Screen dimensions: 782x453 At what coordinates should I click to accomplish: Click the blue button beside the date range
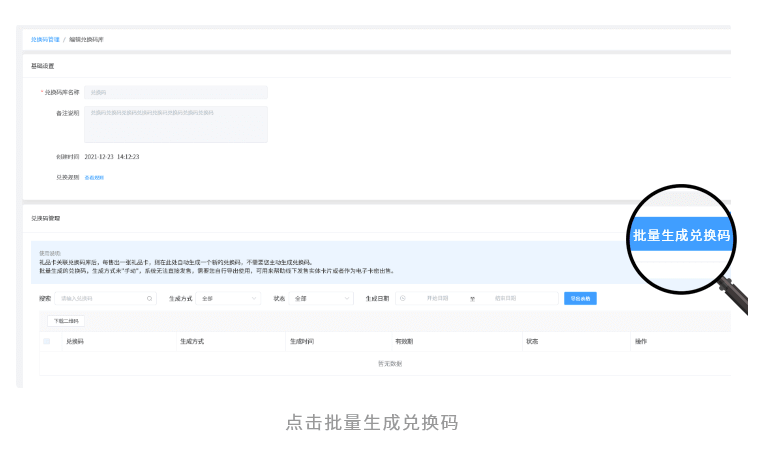tap(580, 298)
